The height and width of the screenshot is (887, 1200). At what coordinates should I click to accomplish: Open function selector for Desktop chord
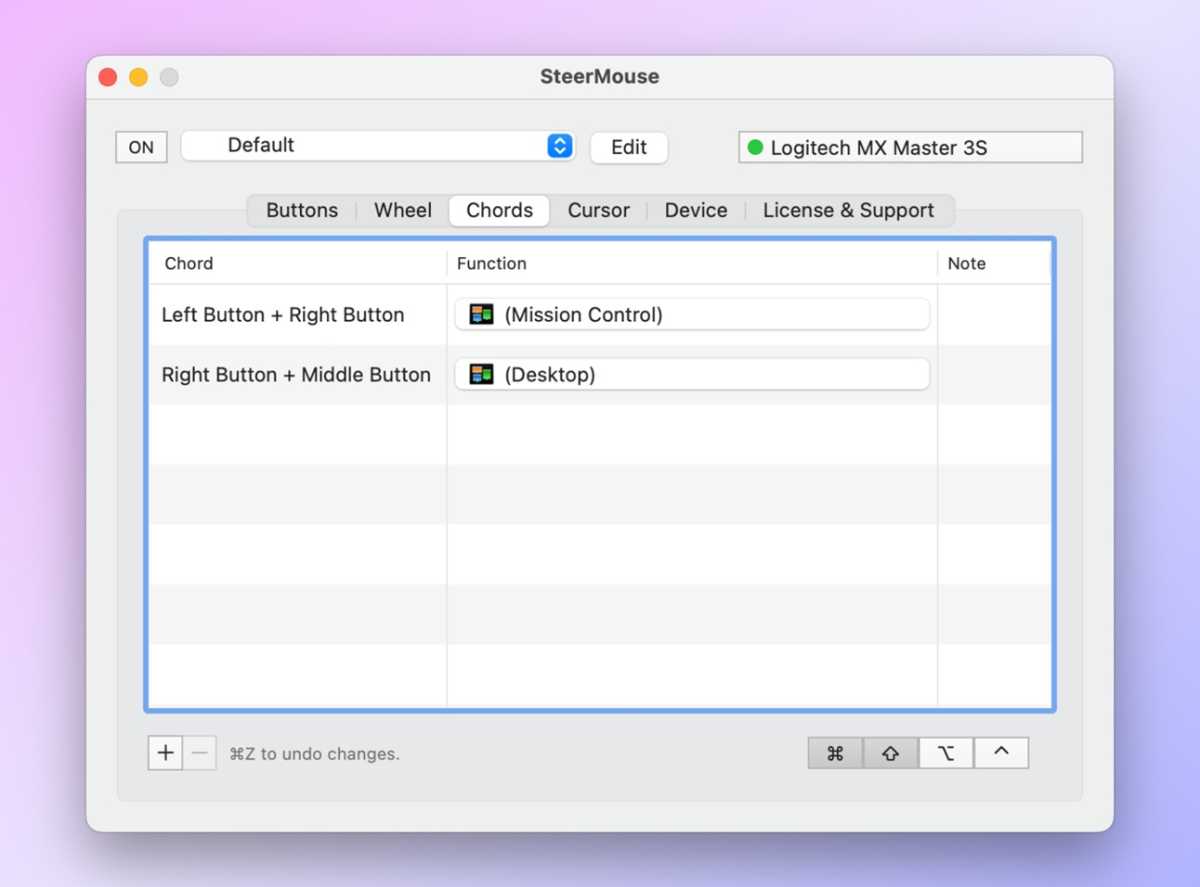click(693, 373)
